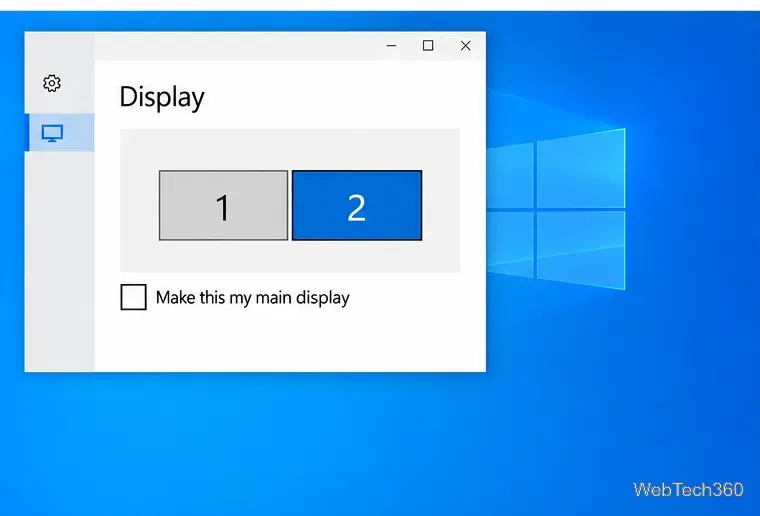Image resolution: width=760 pixels, height=516 pixels.
Task: Close the Display settings window
Action: coord(466,46)
